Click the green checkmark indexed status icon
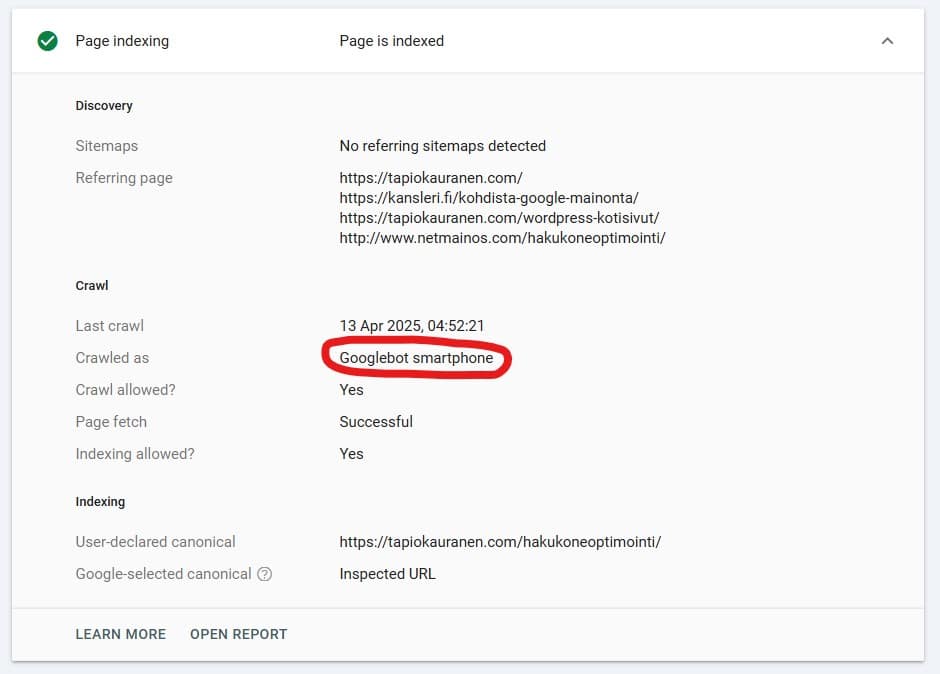Viewport: 940px width, 674px height. coord(47,41)
